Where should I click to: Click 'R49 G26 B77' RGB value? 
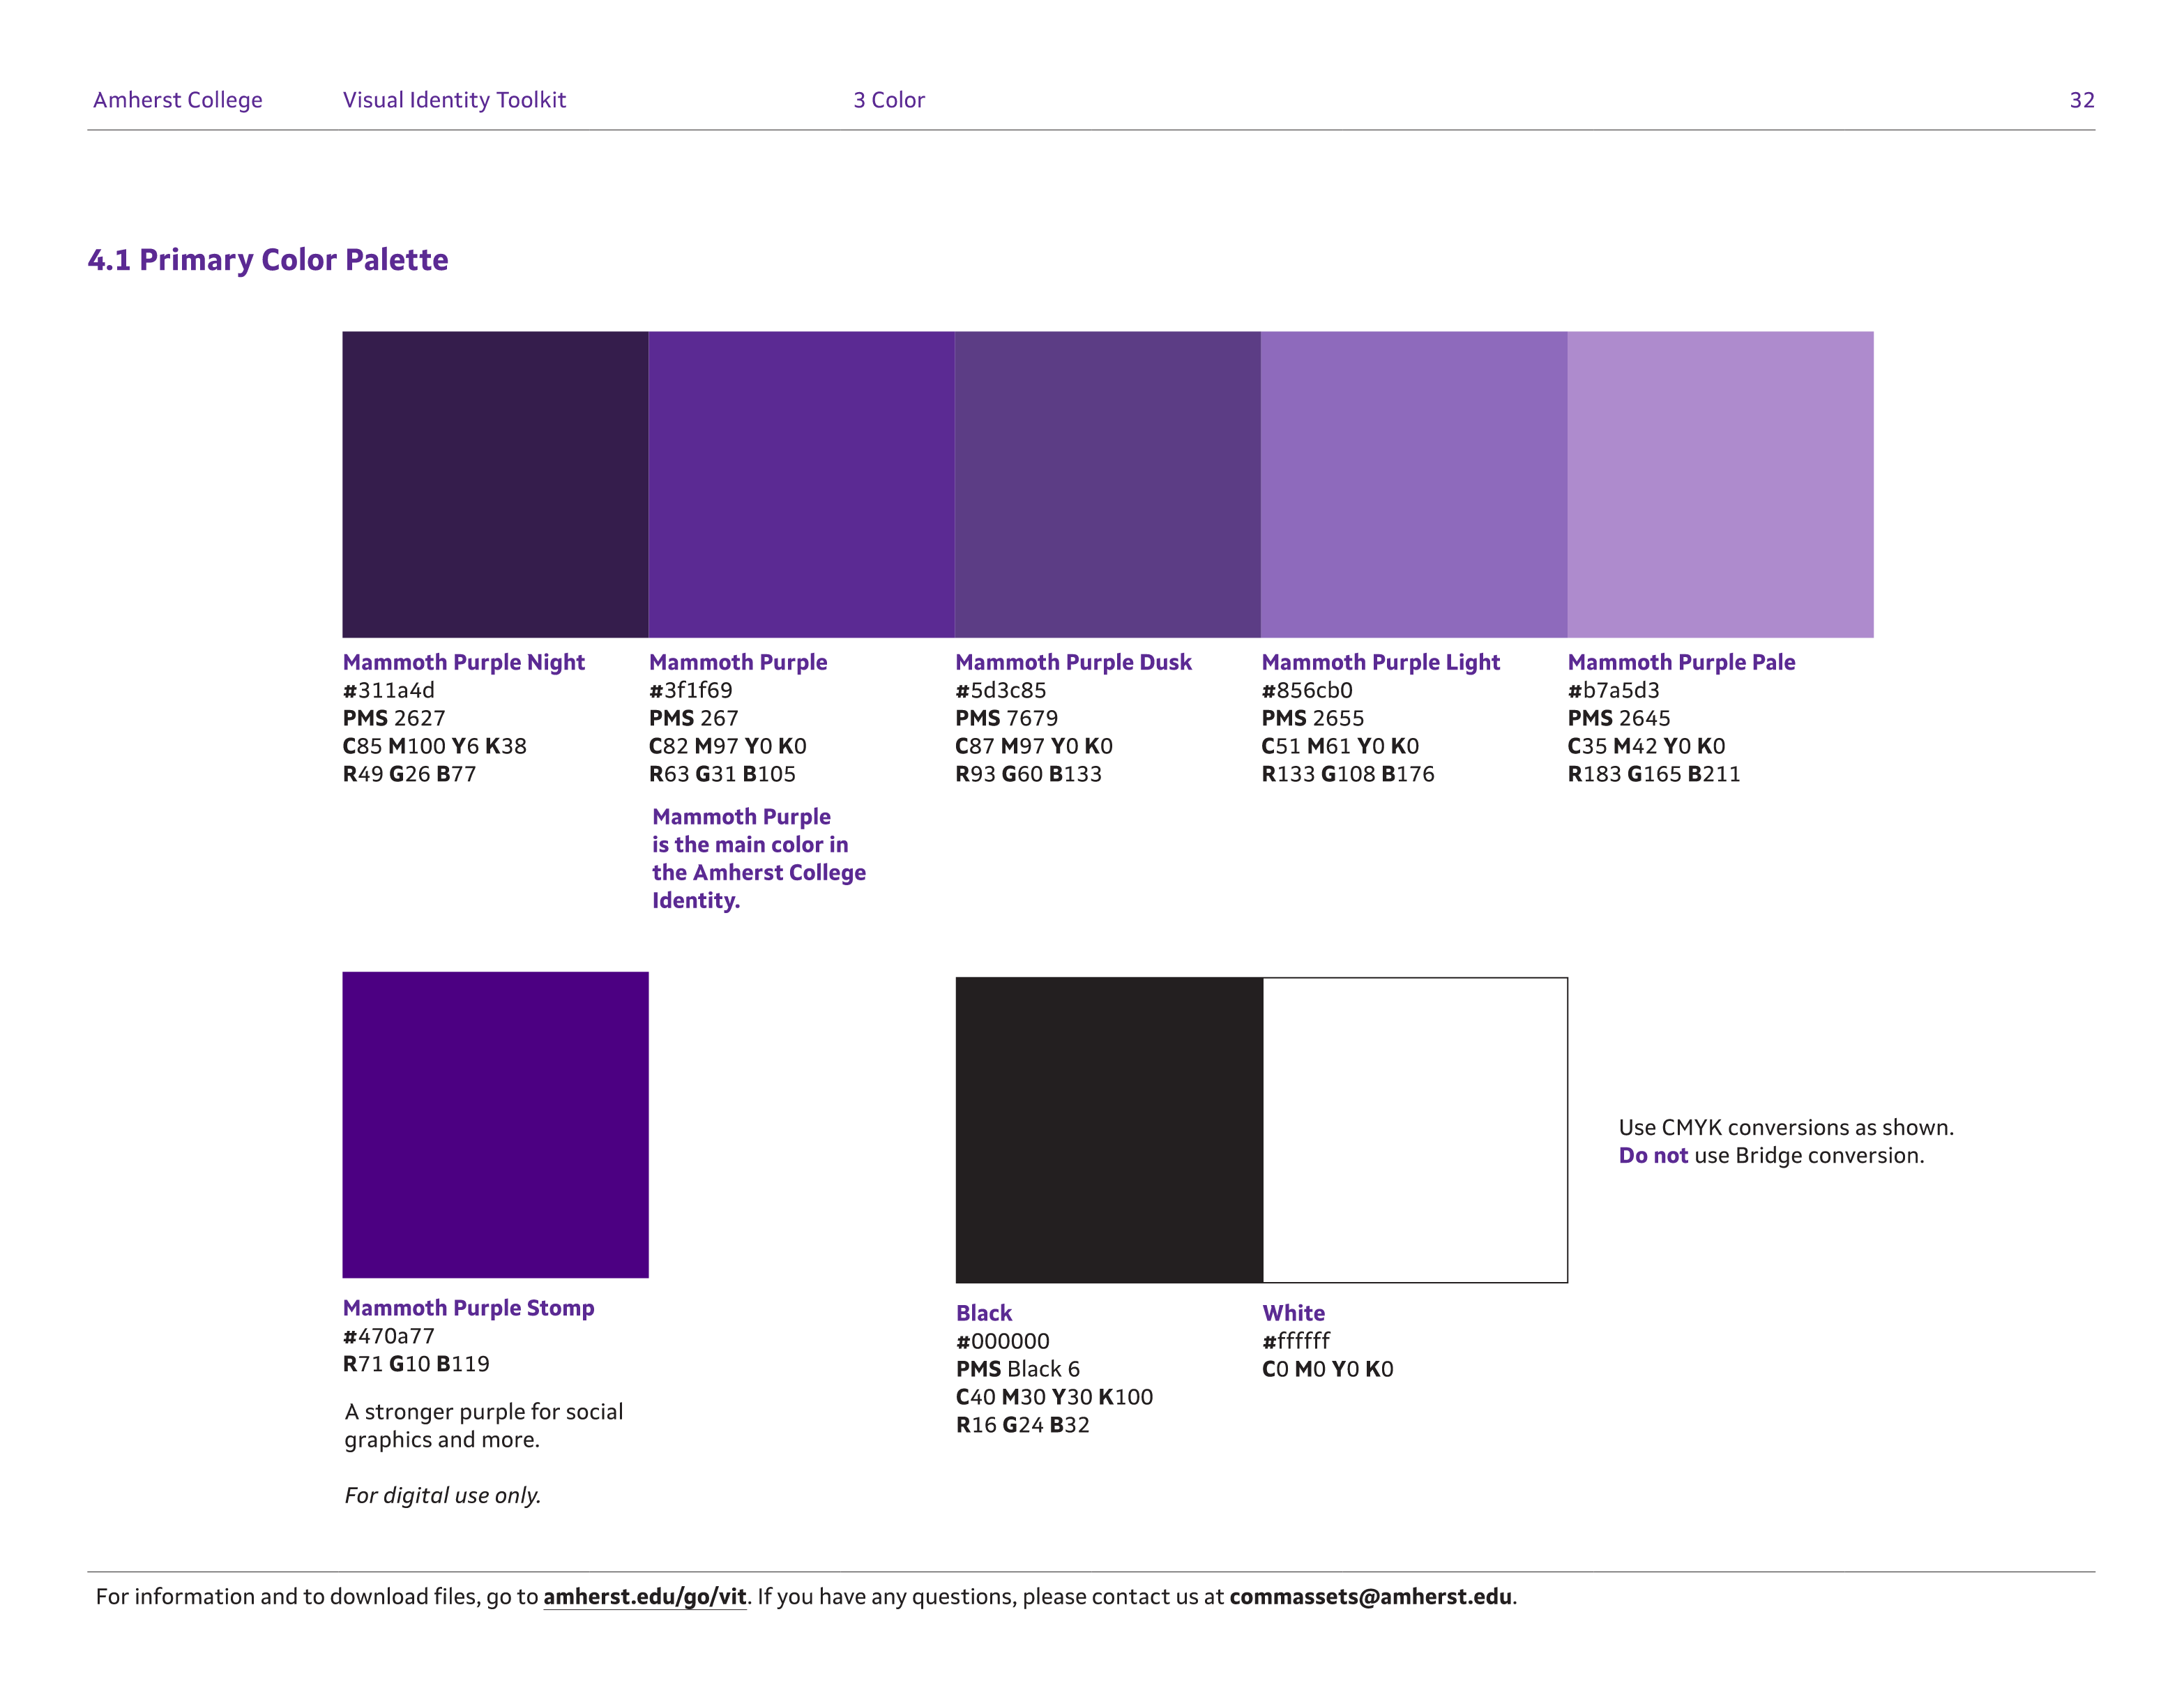[410, 774]
